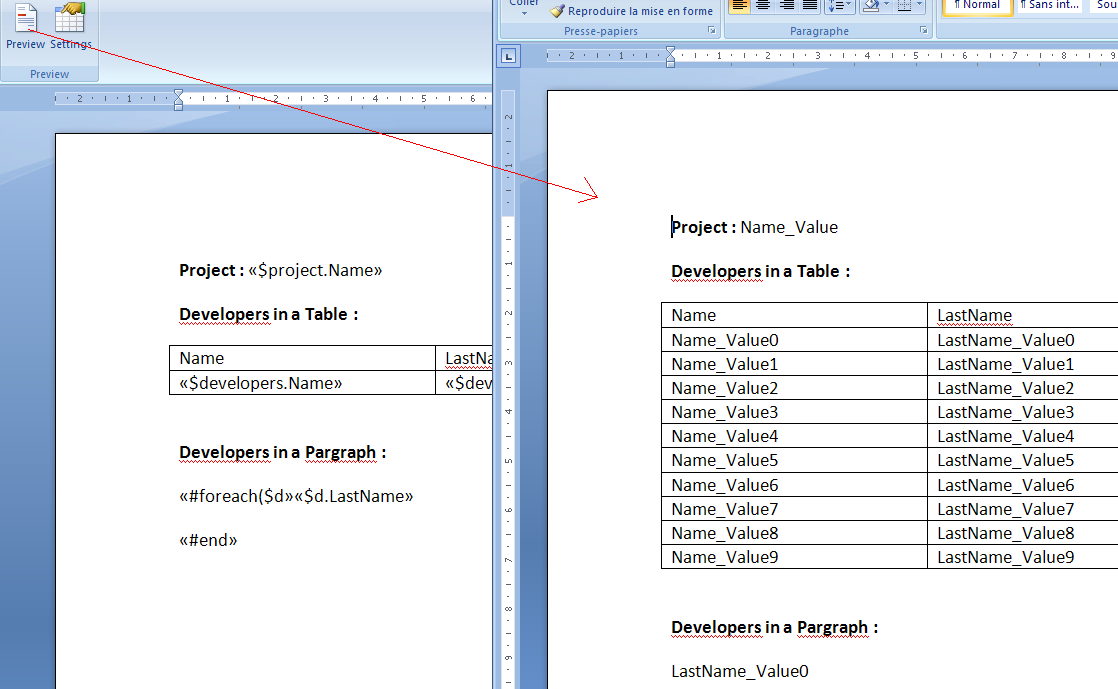The height and width of the screenshot is (689, 1118).
Task: Click the Name_Value1 cell
Action: pyautogui.click(x=794, y=364)
